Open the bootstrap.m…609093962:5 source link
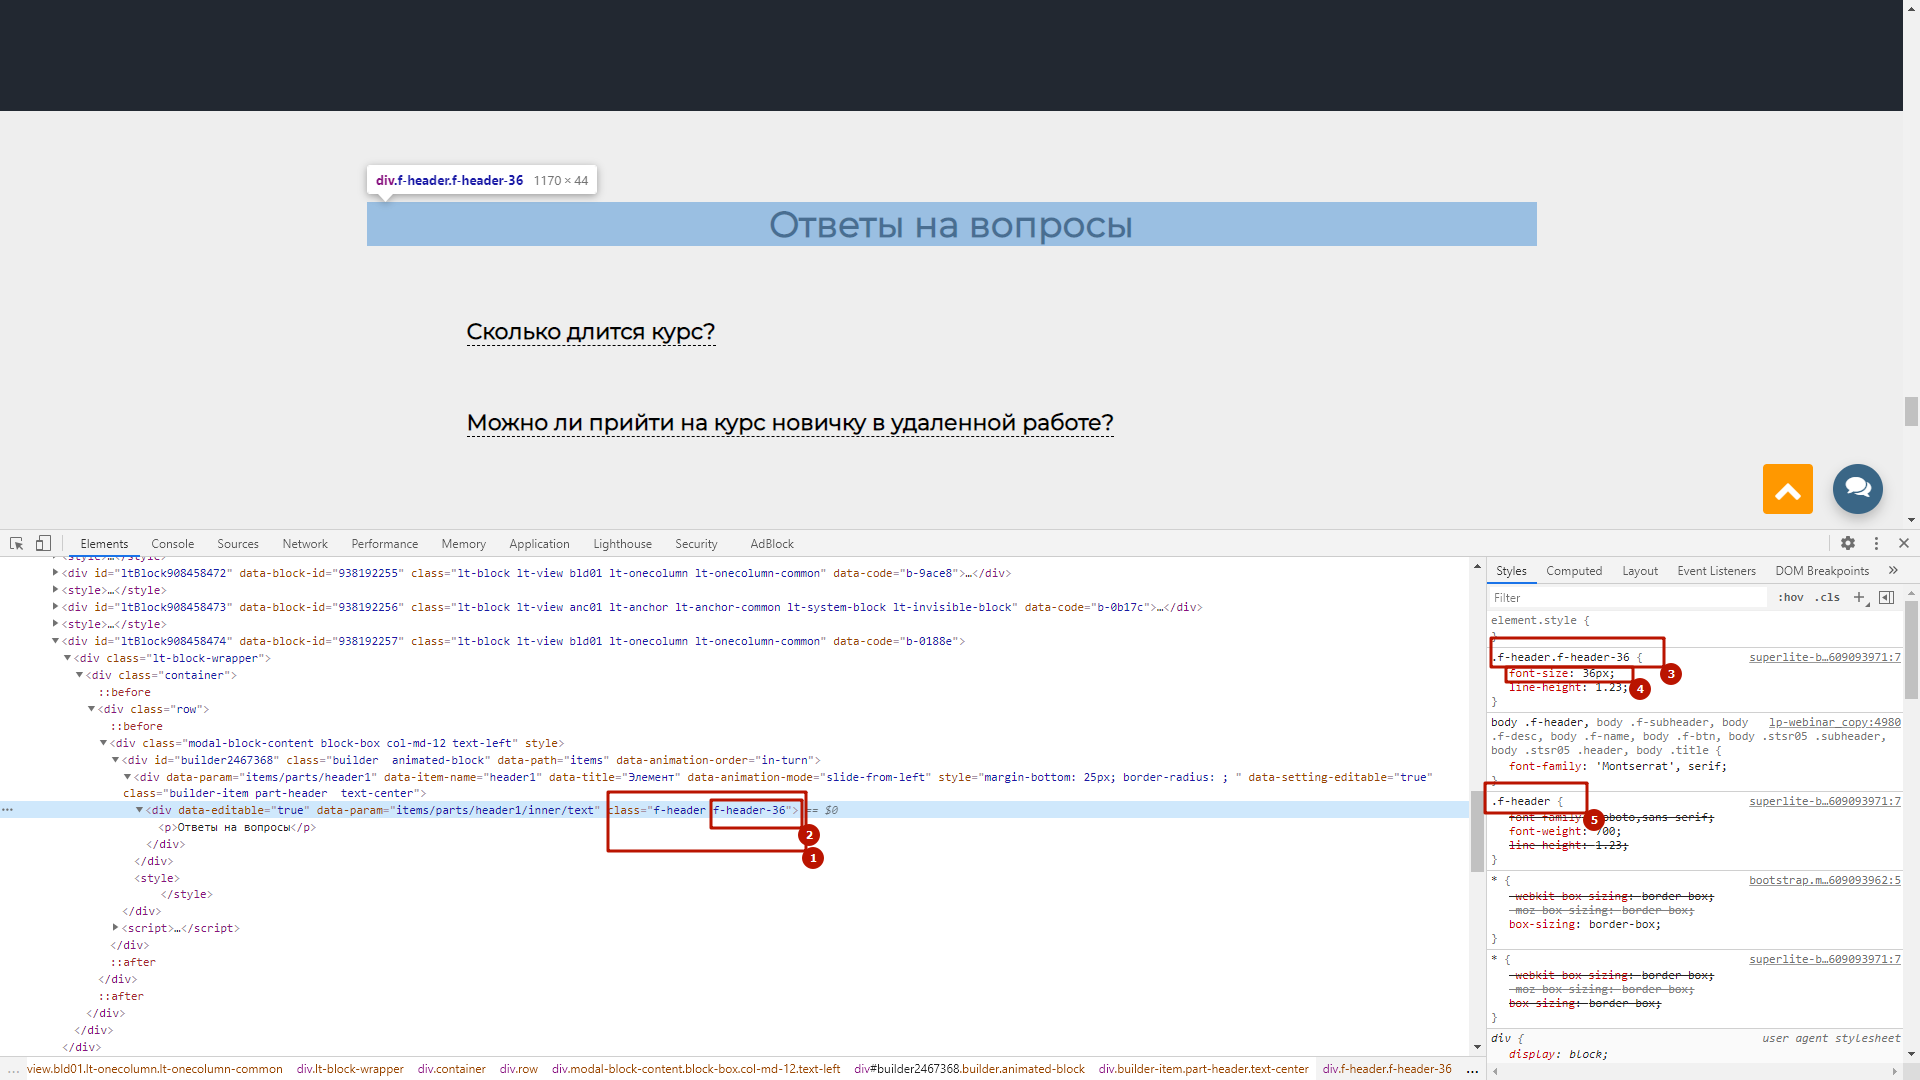The image size is (1920, 1080). click(1824, 880)
